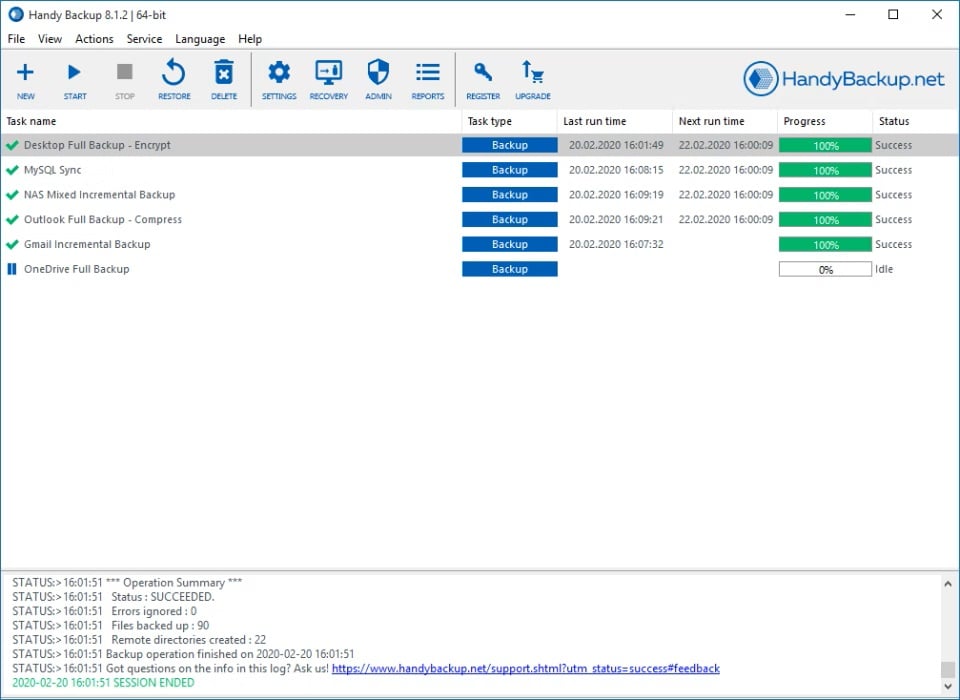Viewport: 960px width, 700px height.
Task: Click the green checkmark beside MySQL Sync
Action: tap(12, 170)
